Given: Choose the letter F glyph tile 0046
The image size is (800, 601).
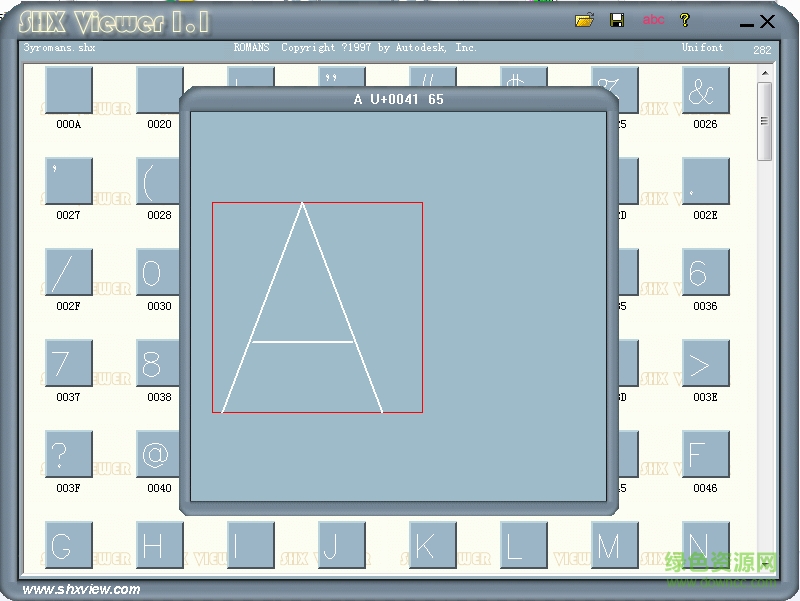Looking at the screenshot, I should (705, 455).
